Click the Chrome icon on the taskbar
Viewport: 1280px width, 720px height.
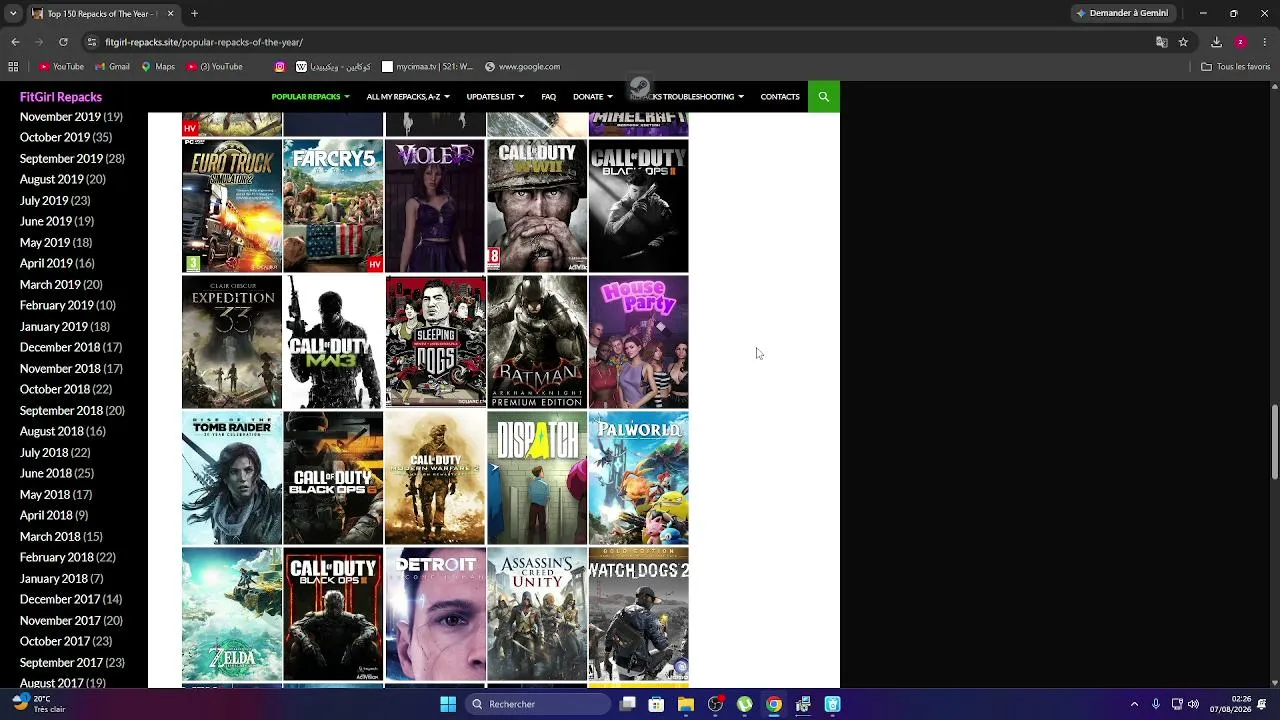774,704
